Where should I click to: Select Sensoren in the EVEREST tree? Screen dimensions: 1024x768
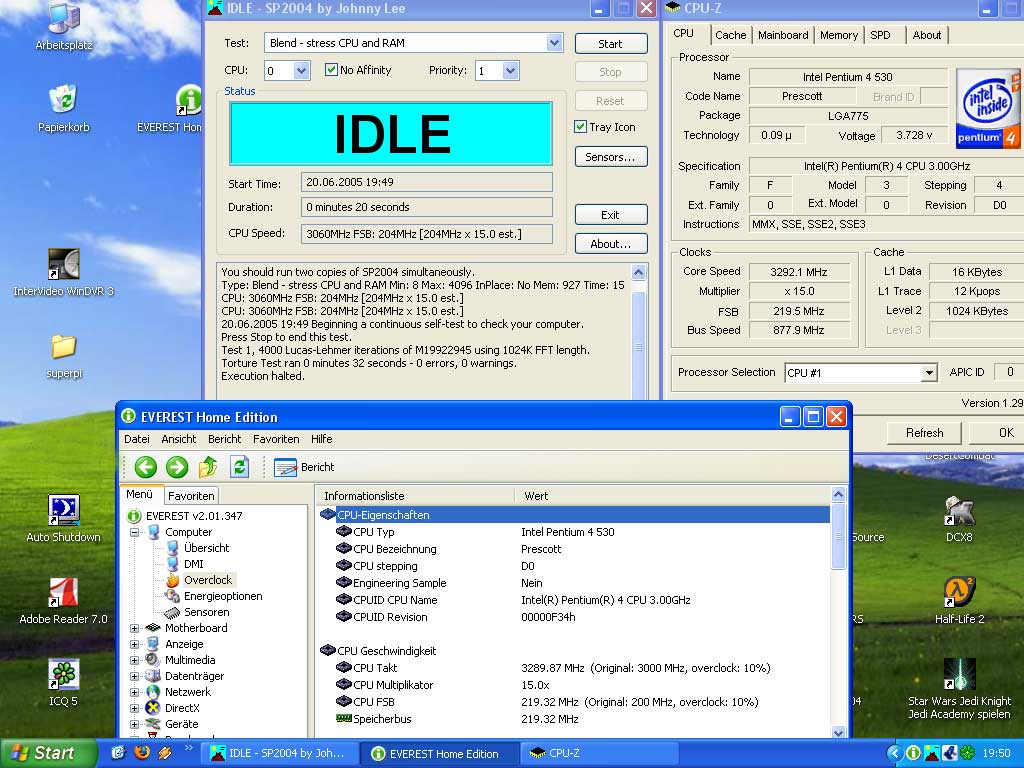(206, 612)
